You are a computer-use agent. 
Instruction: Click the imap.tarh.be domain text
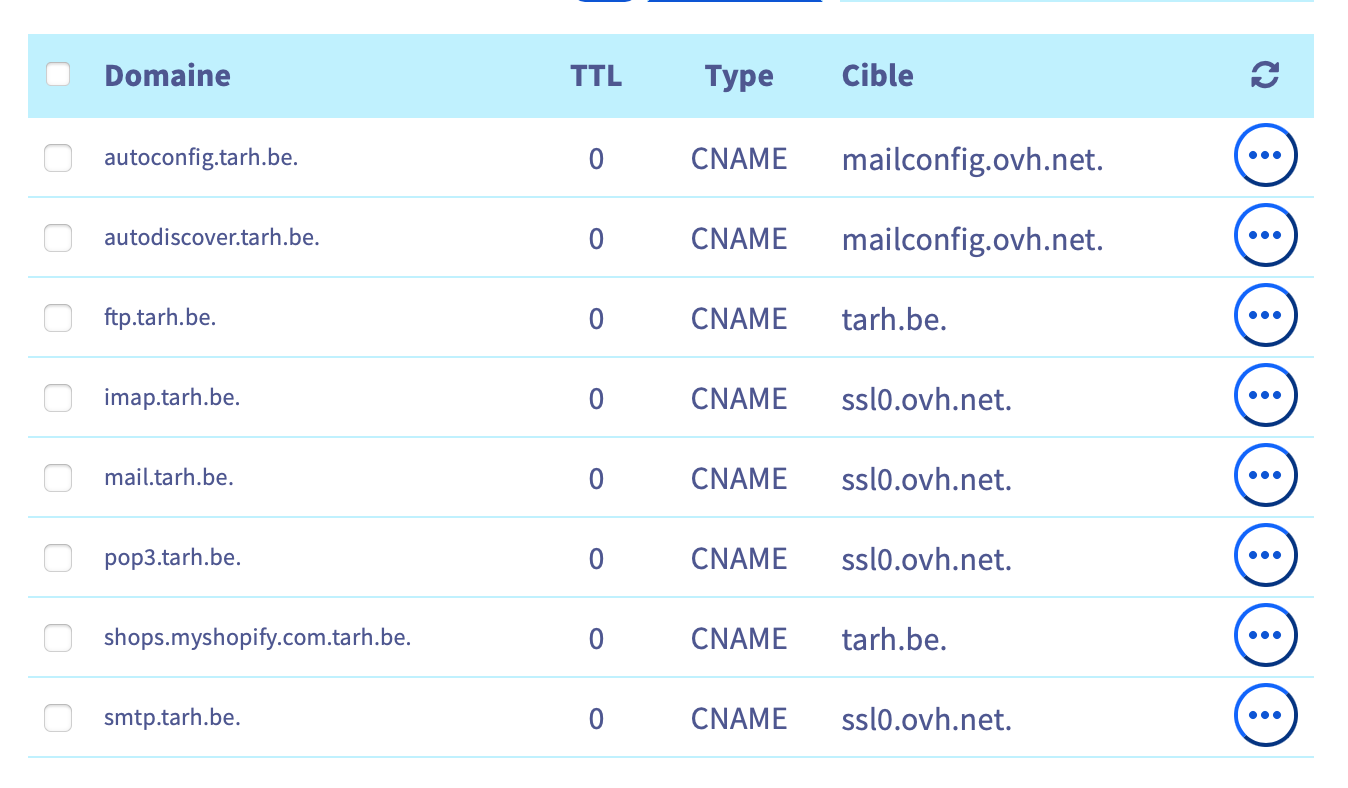tap(172, 398)
